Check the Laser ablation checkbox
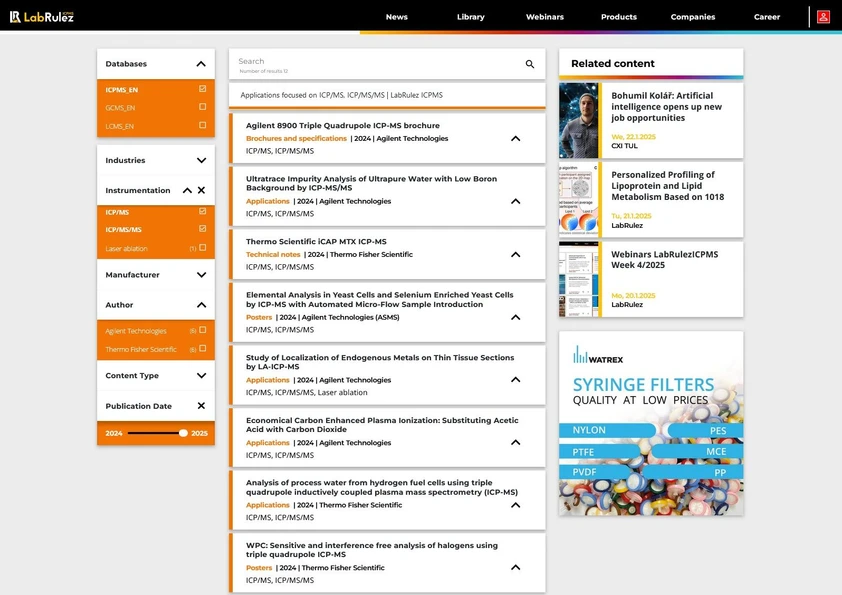The image size is (842, 595). (x=202, y=248)
